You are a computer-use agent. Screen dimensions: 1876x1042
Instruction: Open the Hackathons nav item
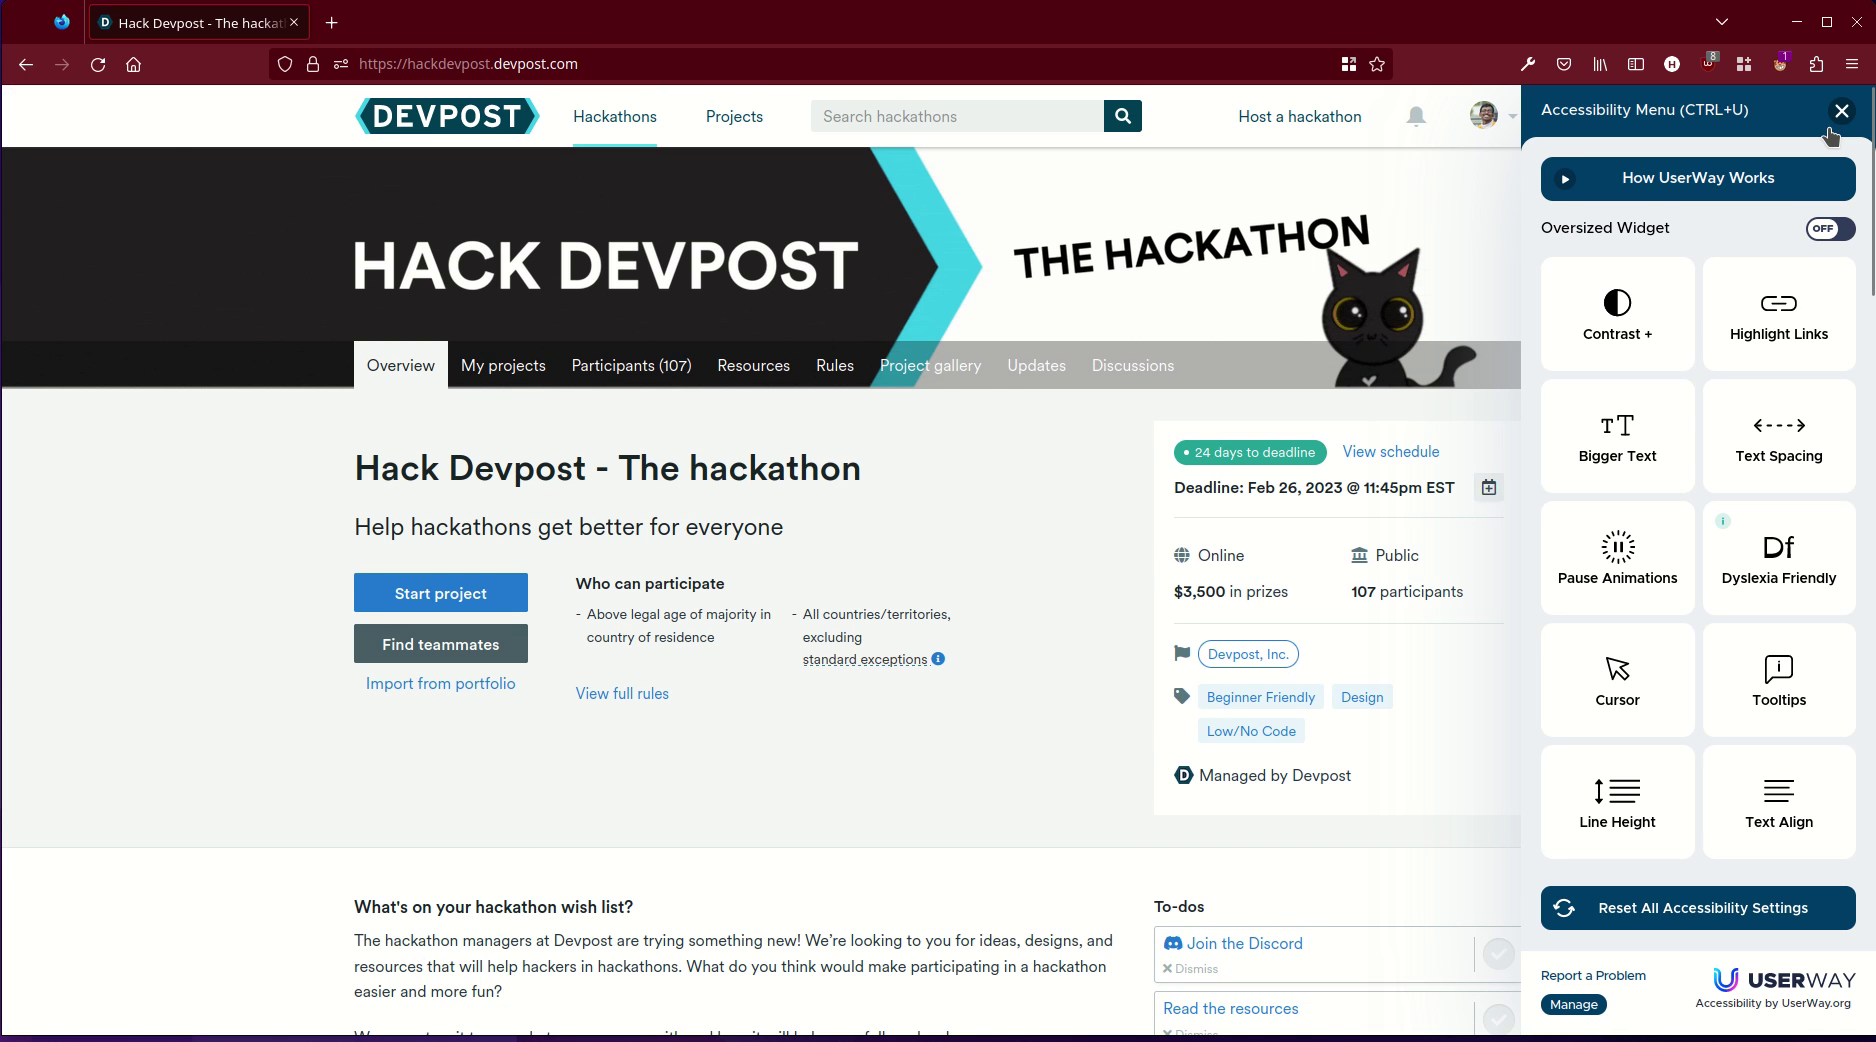615,116
